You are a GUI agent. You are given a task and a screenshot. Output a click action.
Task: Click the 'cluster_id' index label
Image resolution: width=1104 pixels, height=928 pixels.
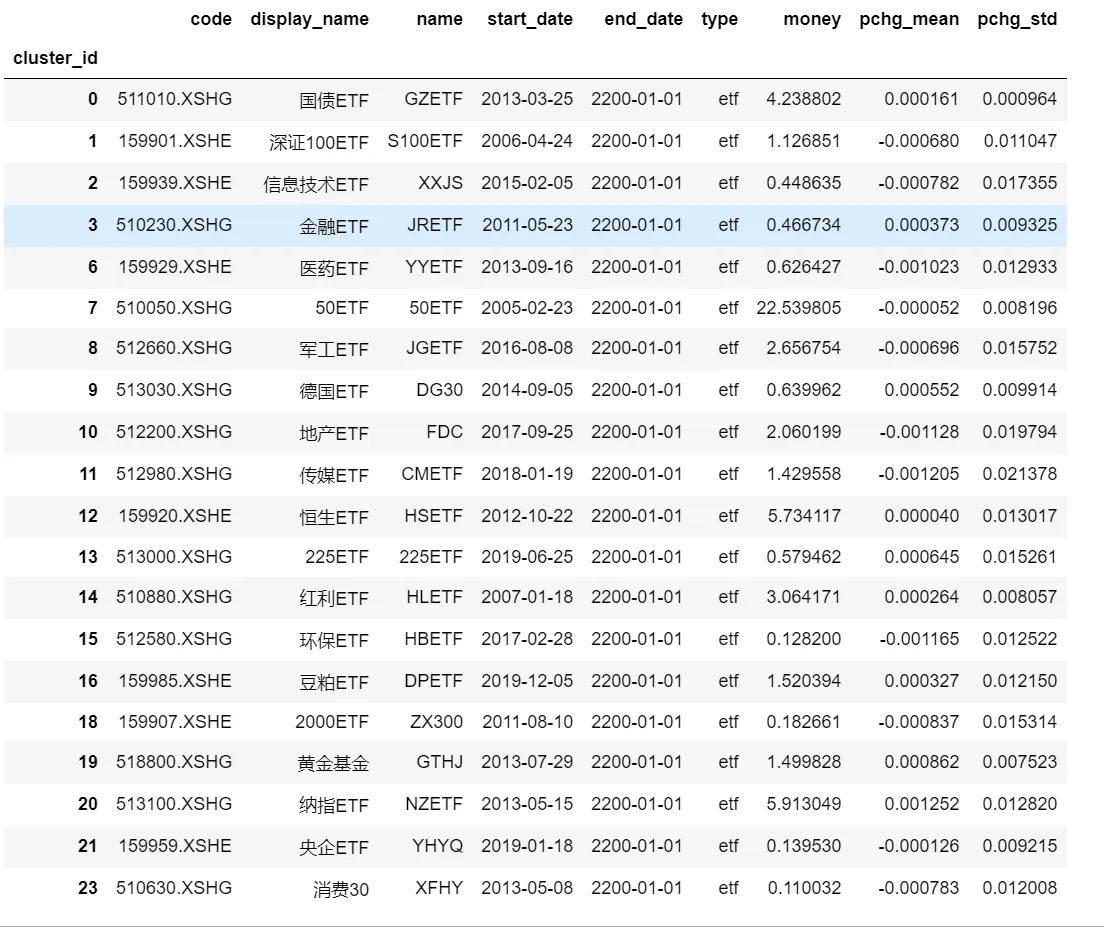(x=55, y=58)
